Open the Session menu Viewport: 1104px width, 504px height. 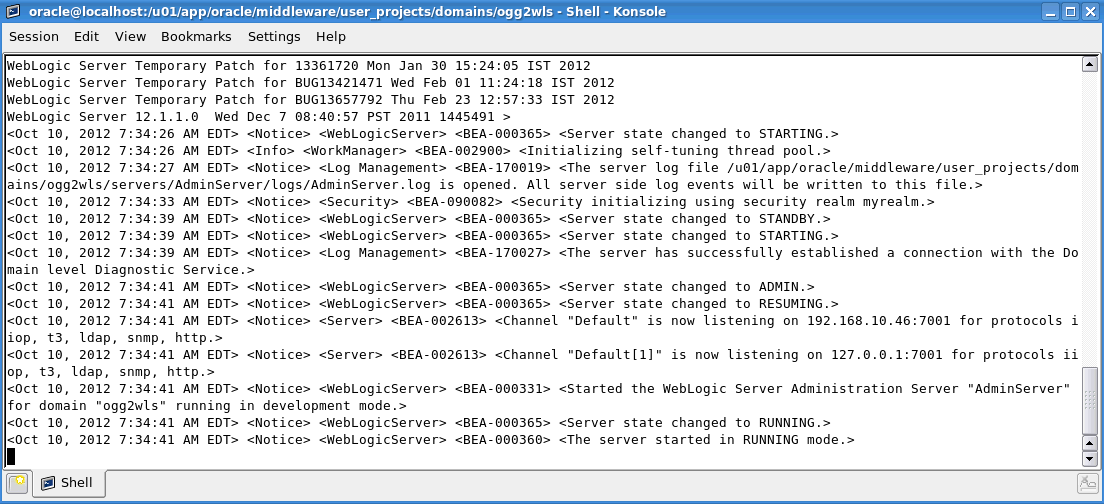click(34, 36)
